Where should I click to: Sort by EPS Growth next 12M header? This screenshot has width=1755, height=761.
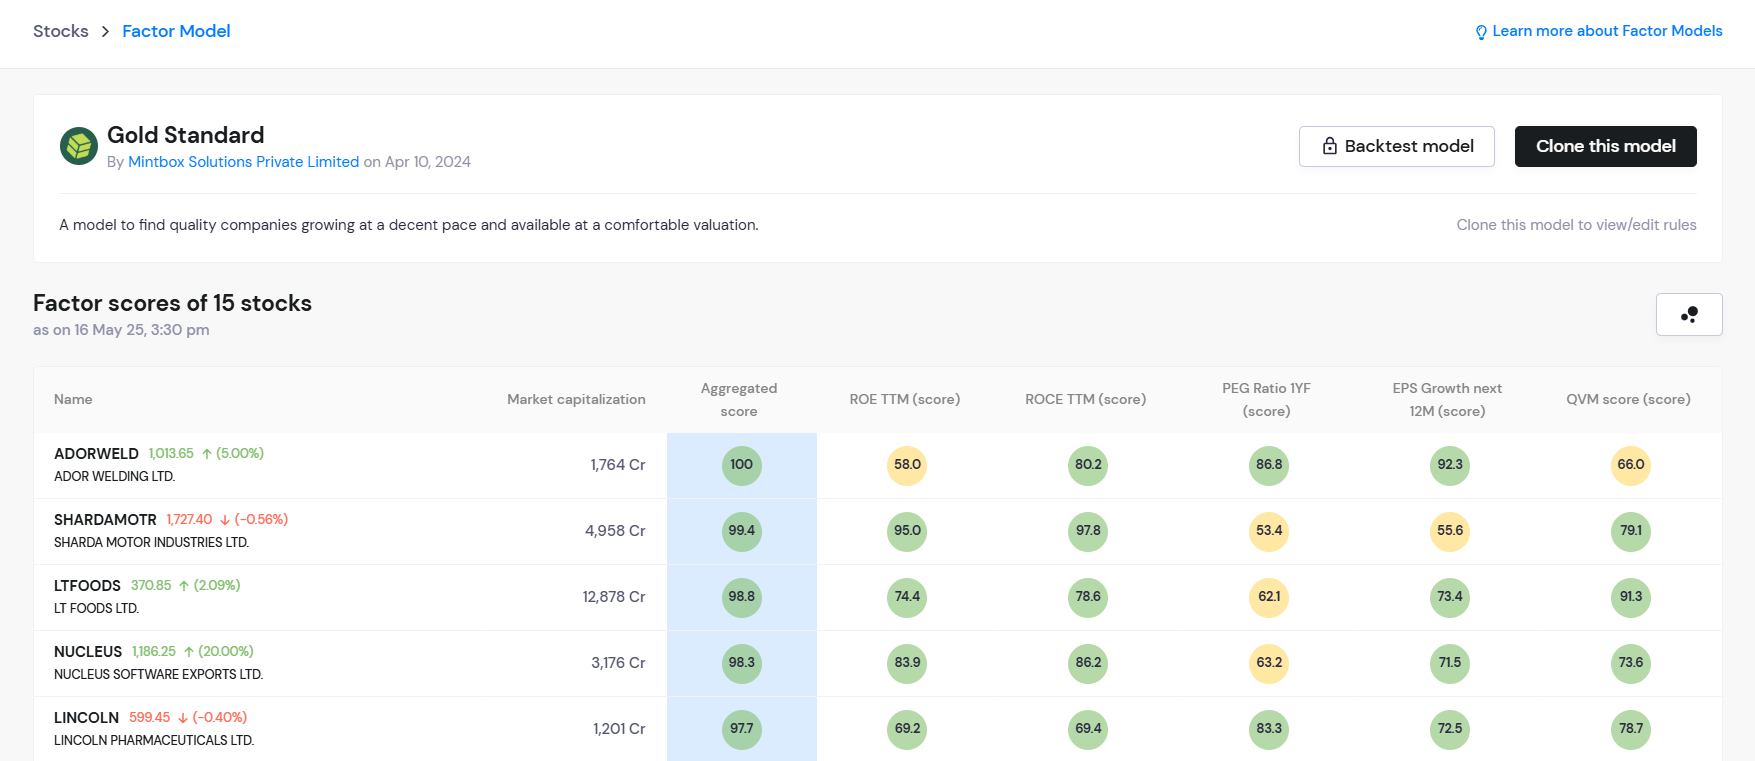(x=1447, y=400)
